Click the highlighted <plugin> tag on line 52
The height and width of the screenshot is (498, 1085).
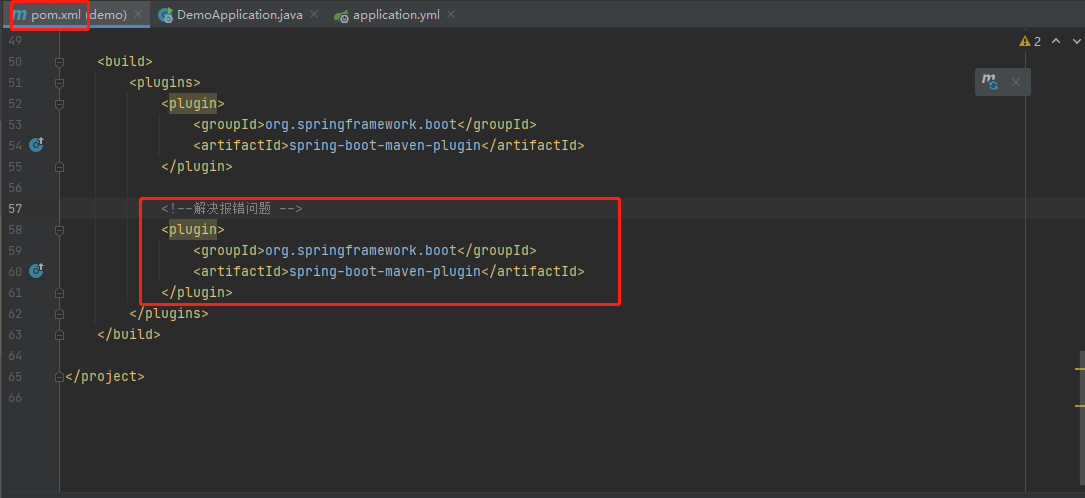(193, 104)
